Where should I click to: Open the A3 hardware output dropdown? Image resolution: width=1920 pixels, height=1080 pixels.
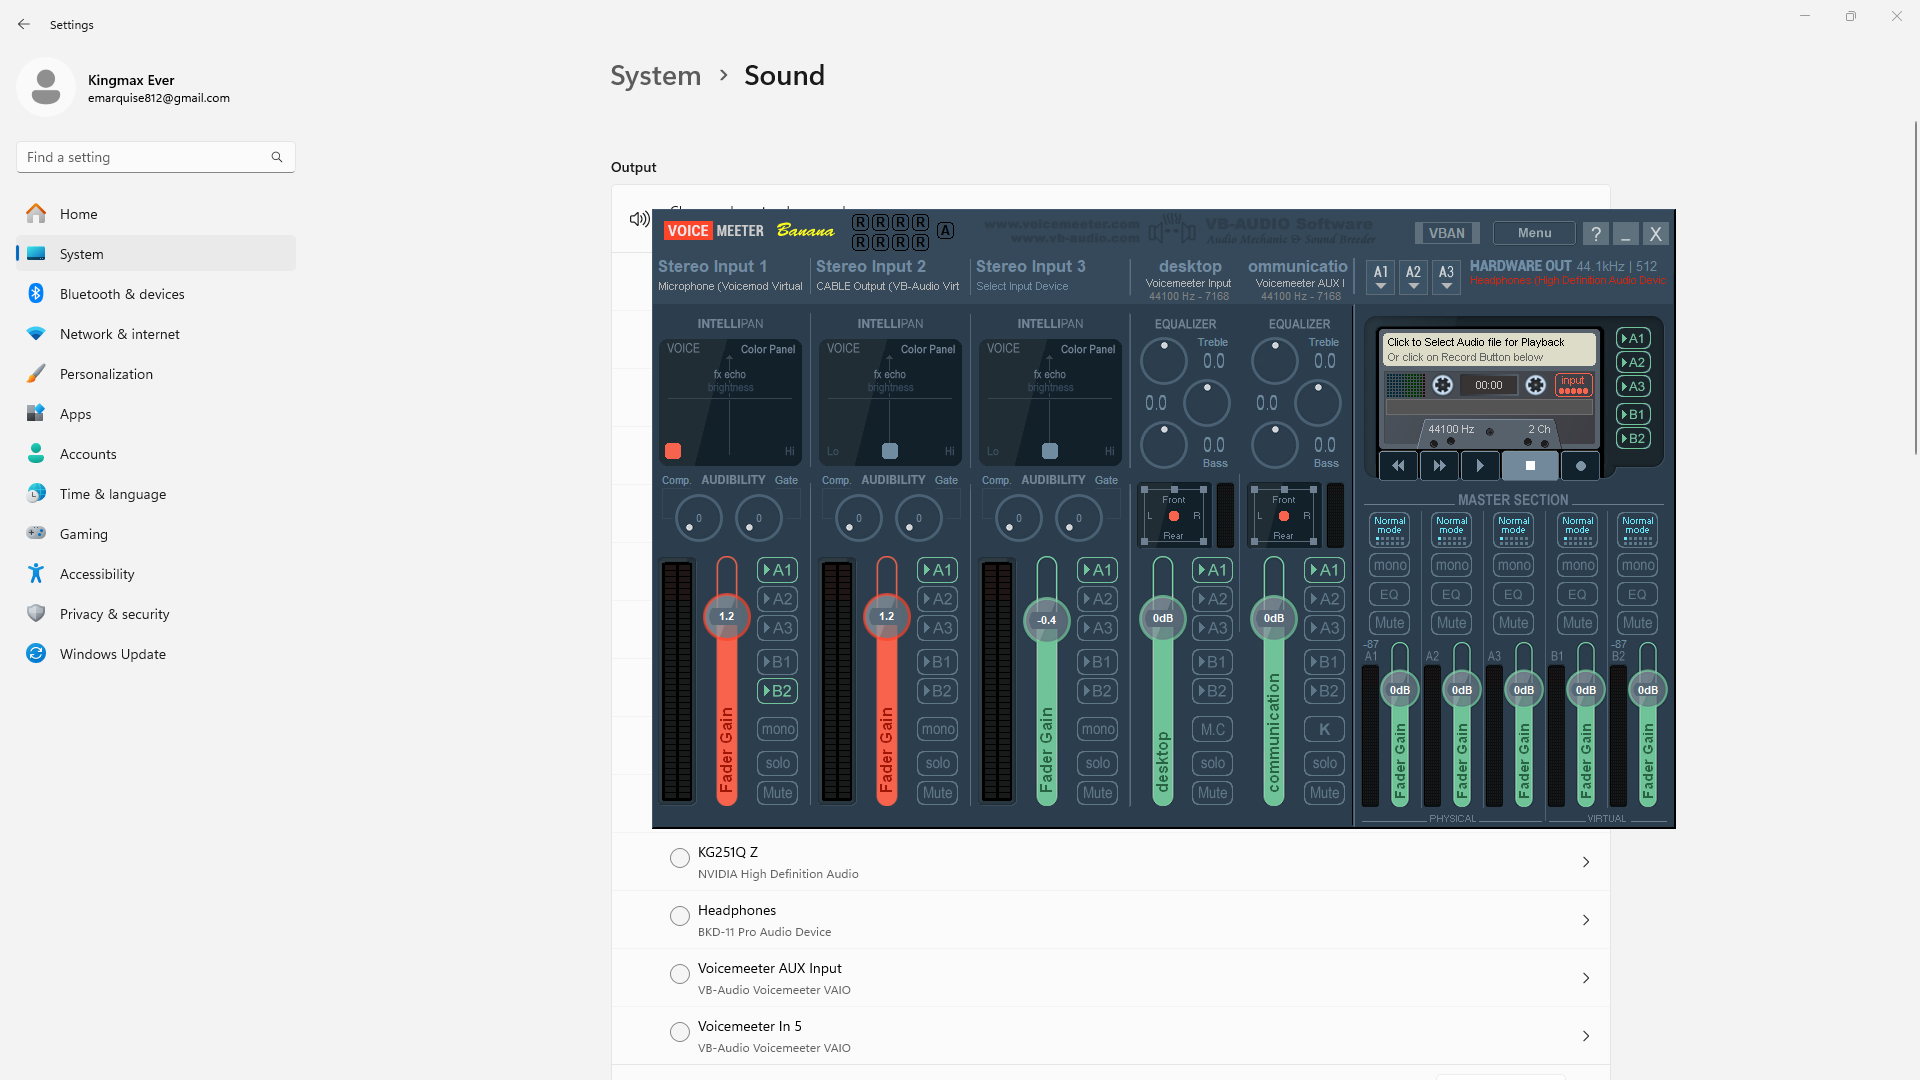(x=1446, y=276)
